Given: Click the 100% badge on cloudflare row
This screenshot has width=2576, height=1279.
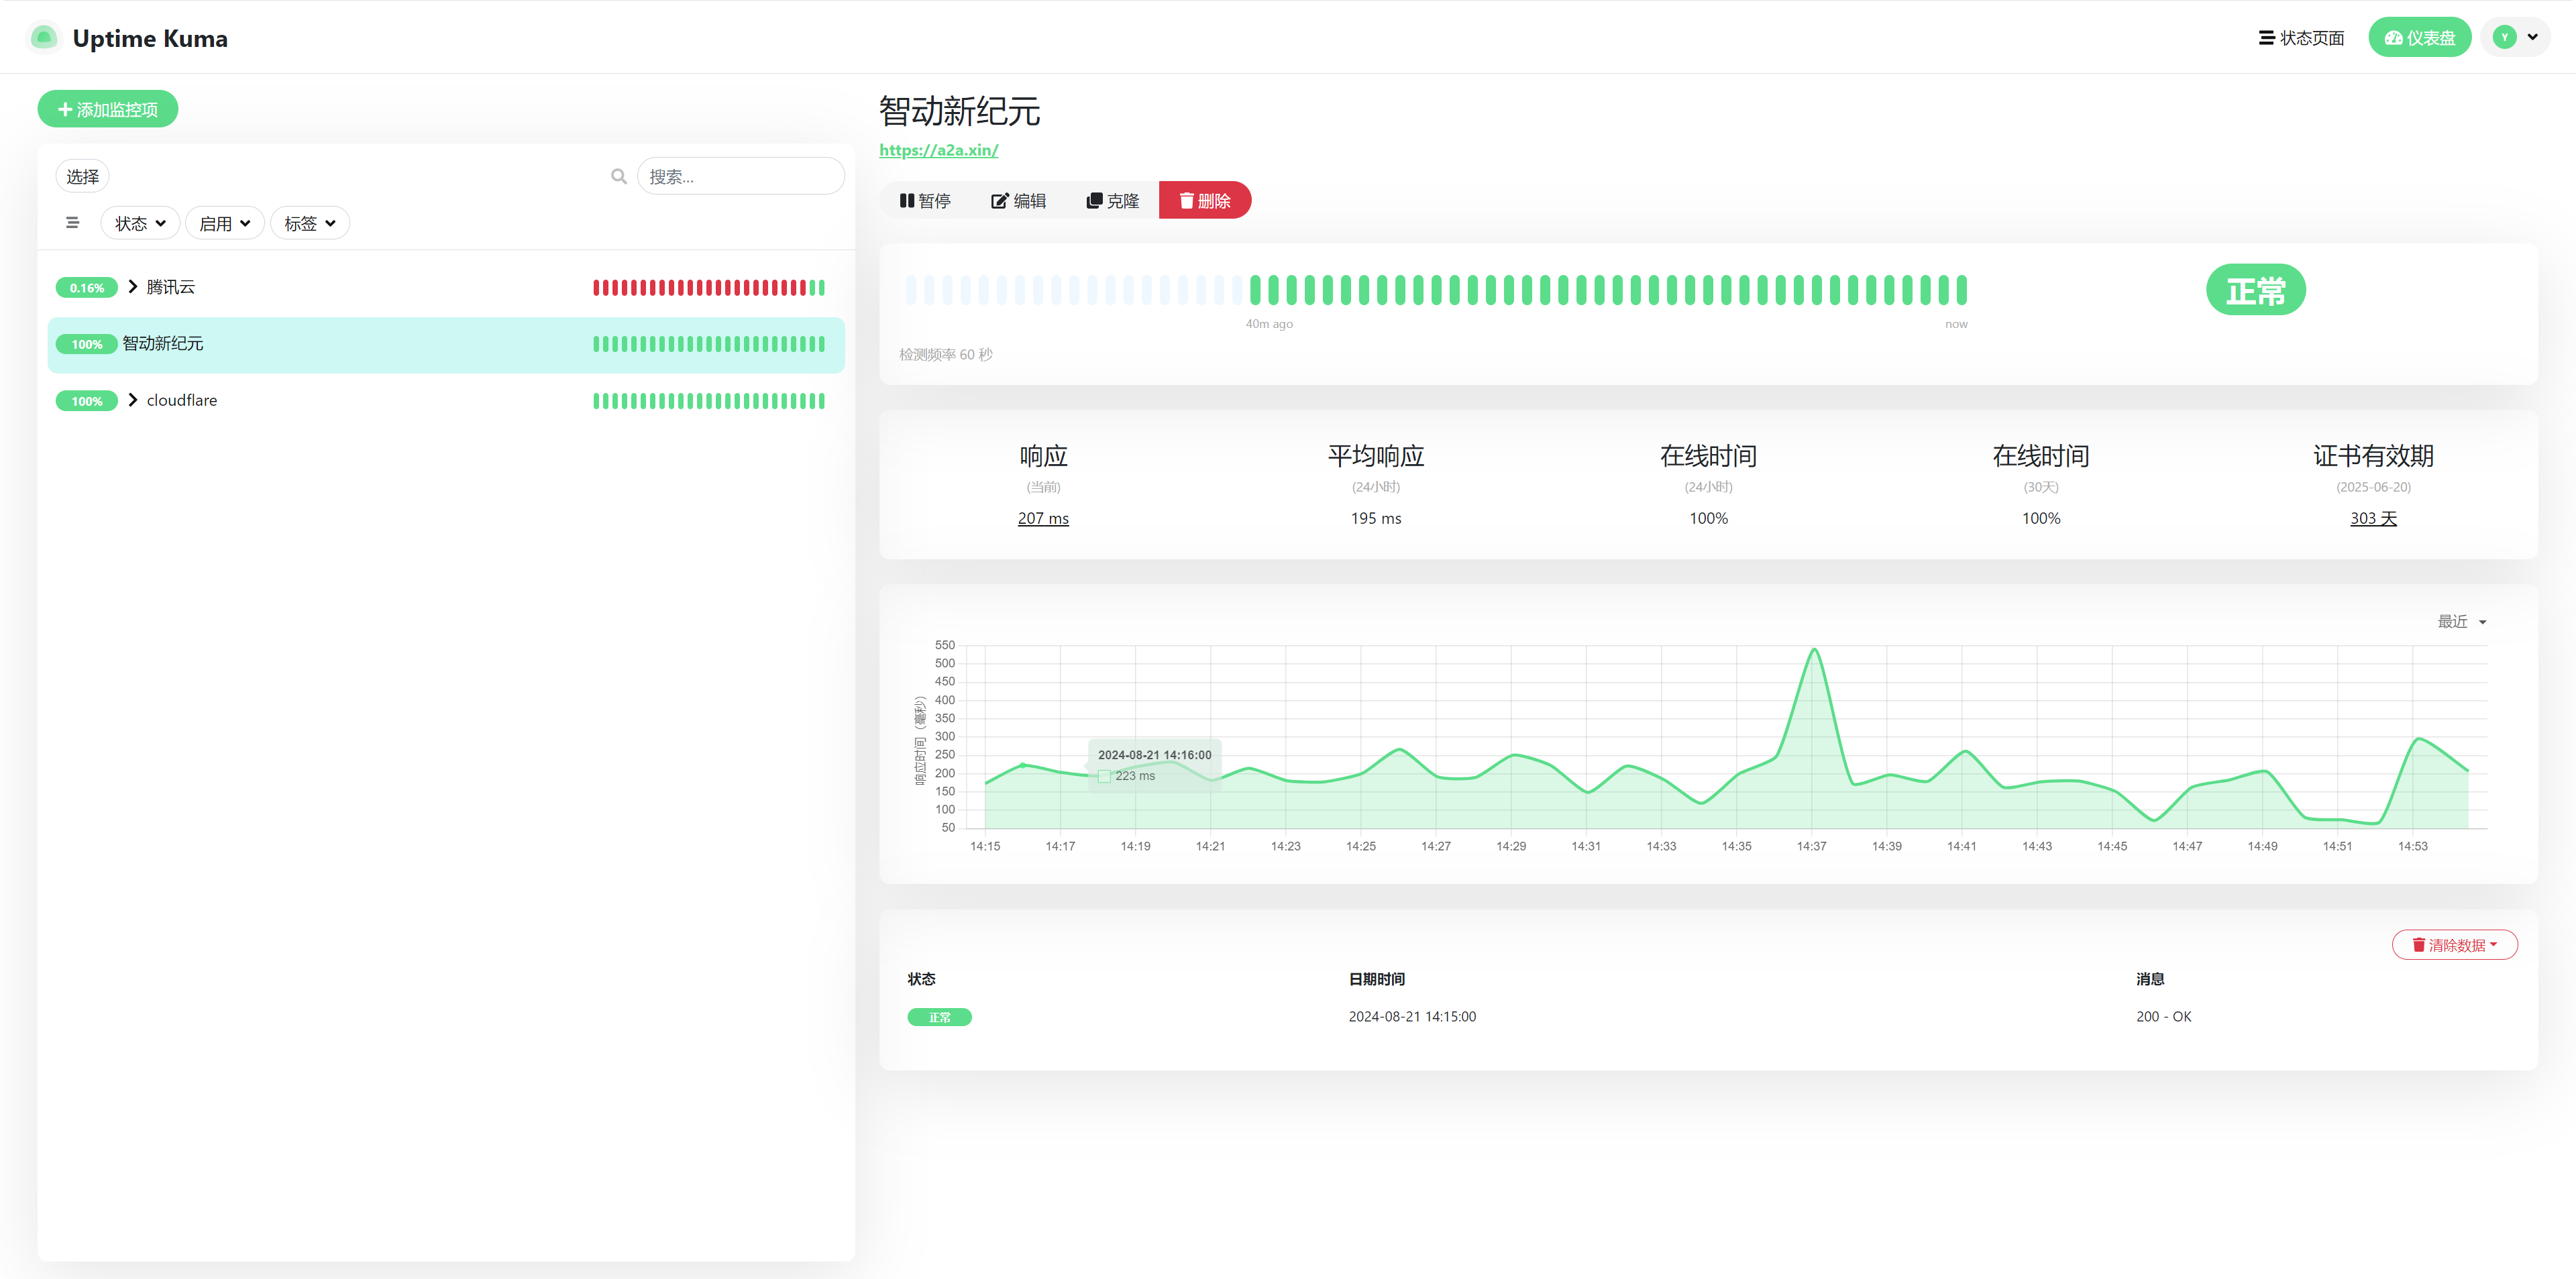Looking at the screenshot, I should [87, 401].
